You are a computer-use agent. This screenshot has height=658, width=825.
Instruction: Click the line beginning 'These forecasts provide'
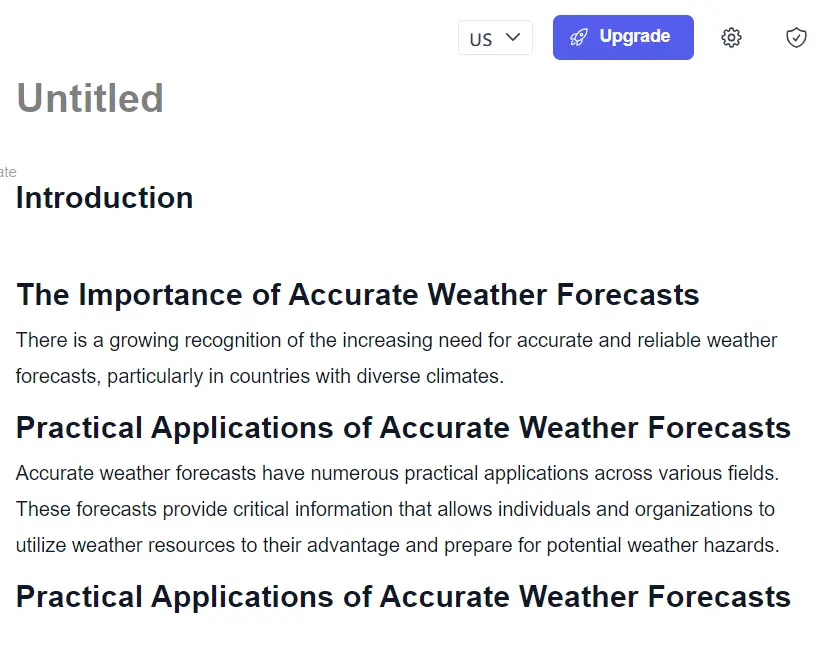395,510
